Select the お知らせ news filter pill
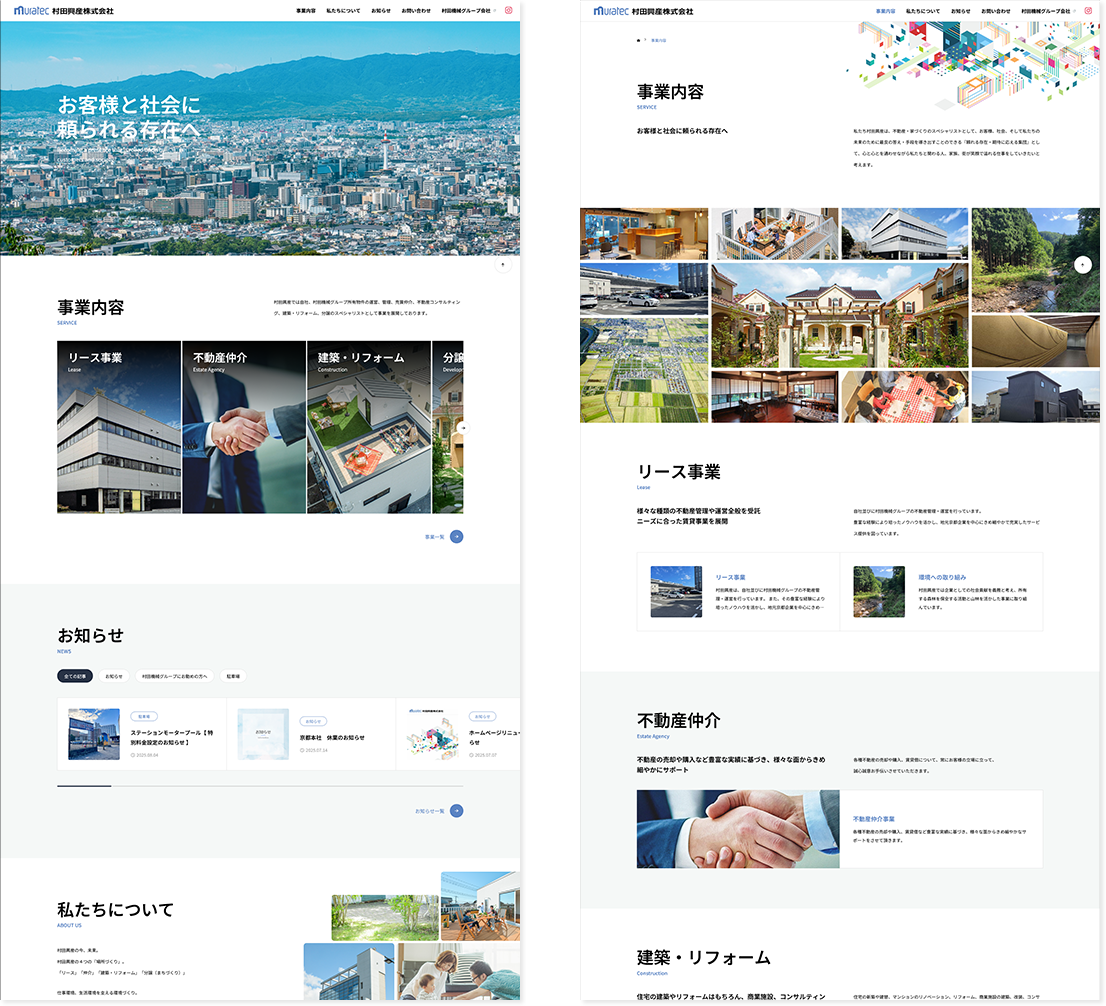 (x=114, y=676)
